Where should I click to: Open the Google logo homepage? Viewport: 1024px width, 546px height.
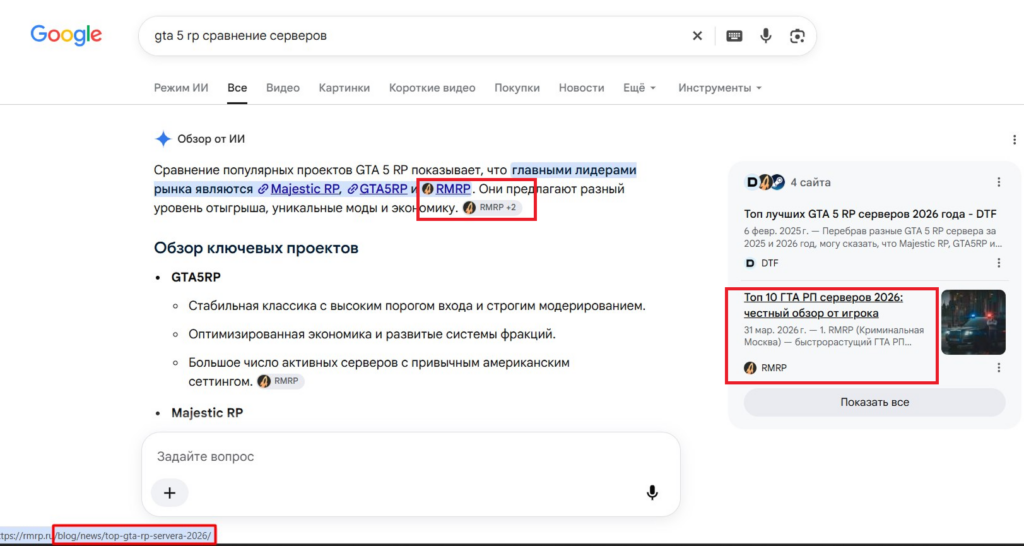tap(66, 35)
